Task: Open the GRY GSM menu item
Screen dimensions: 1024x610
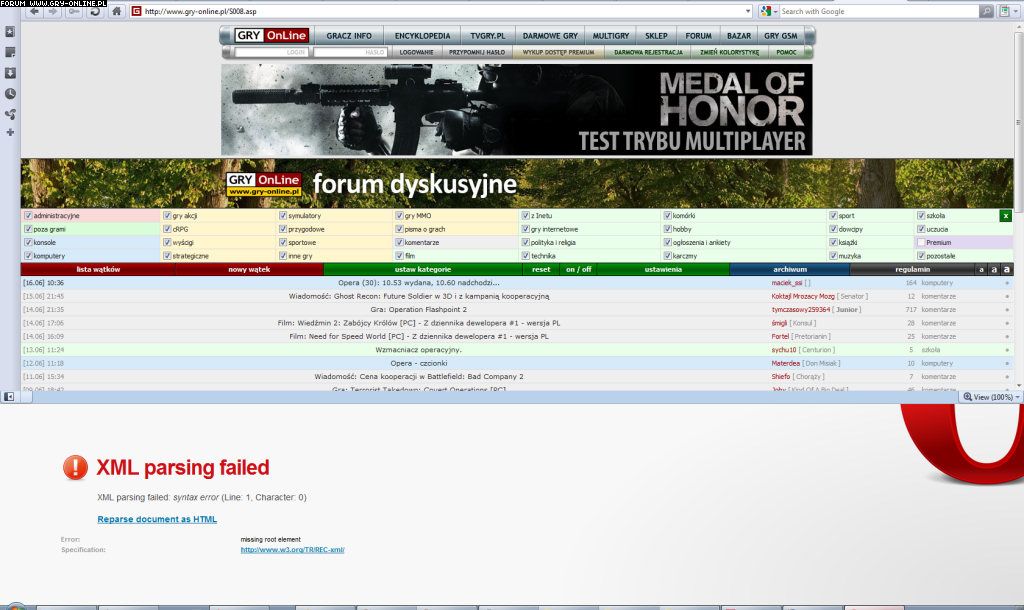Action: pyautogui.click(x=780, y=36)
